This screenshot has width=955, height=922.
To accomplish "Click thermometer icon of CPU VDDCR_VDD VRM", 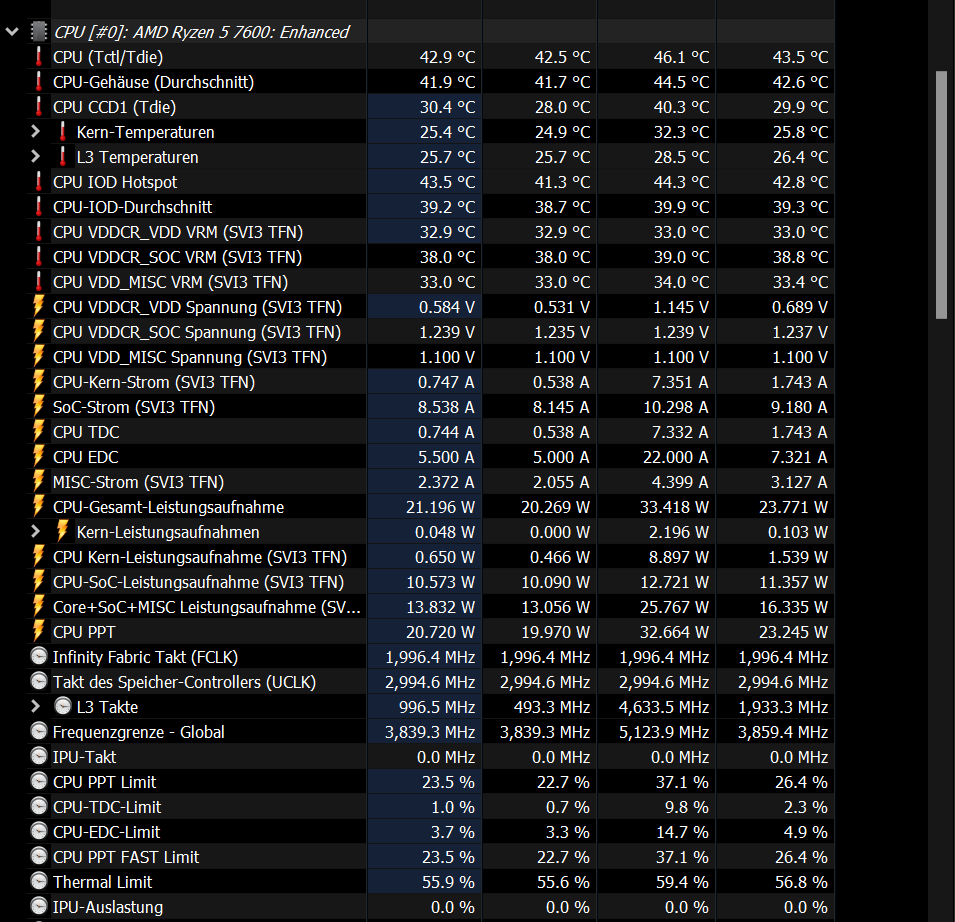I will [x=38, y=231].
